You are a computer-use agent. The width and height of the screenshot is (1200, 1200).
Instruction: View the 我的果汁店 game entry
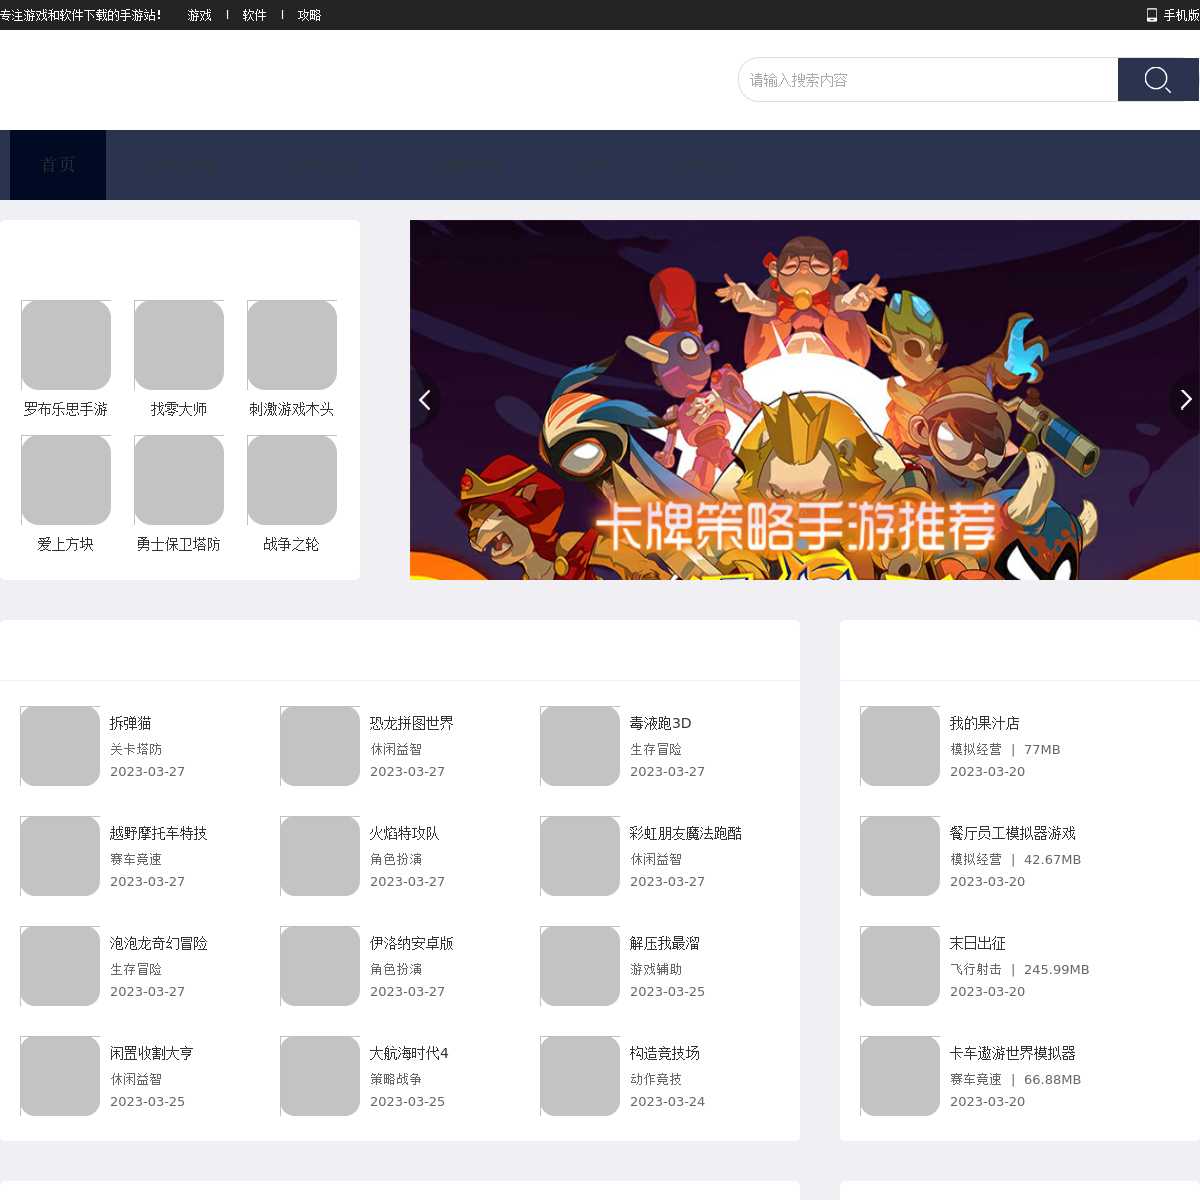[x=984, y=723]
